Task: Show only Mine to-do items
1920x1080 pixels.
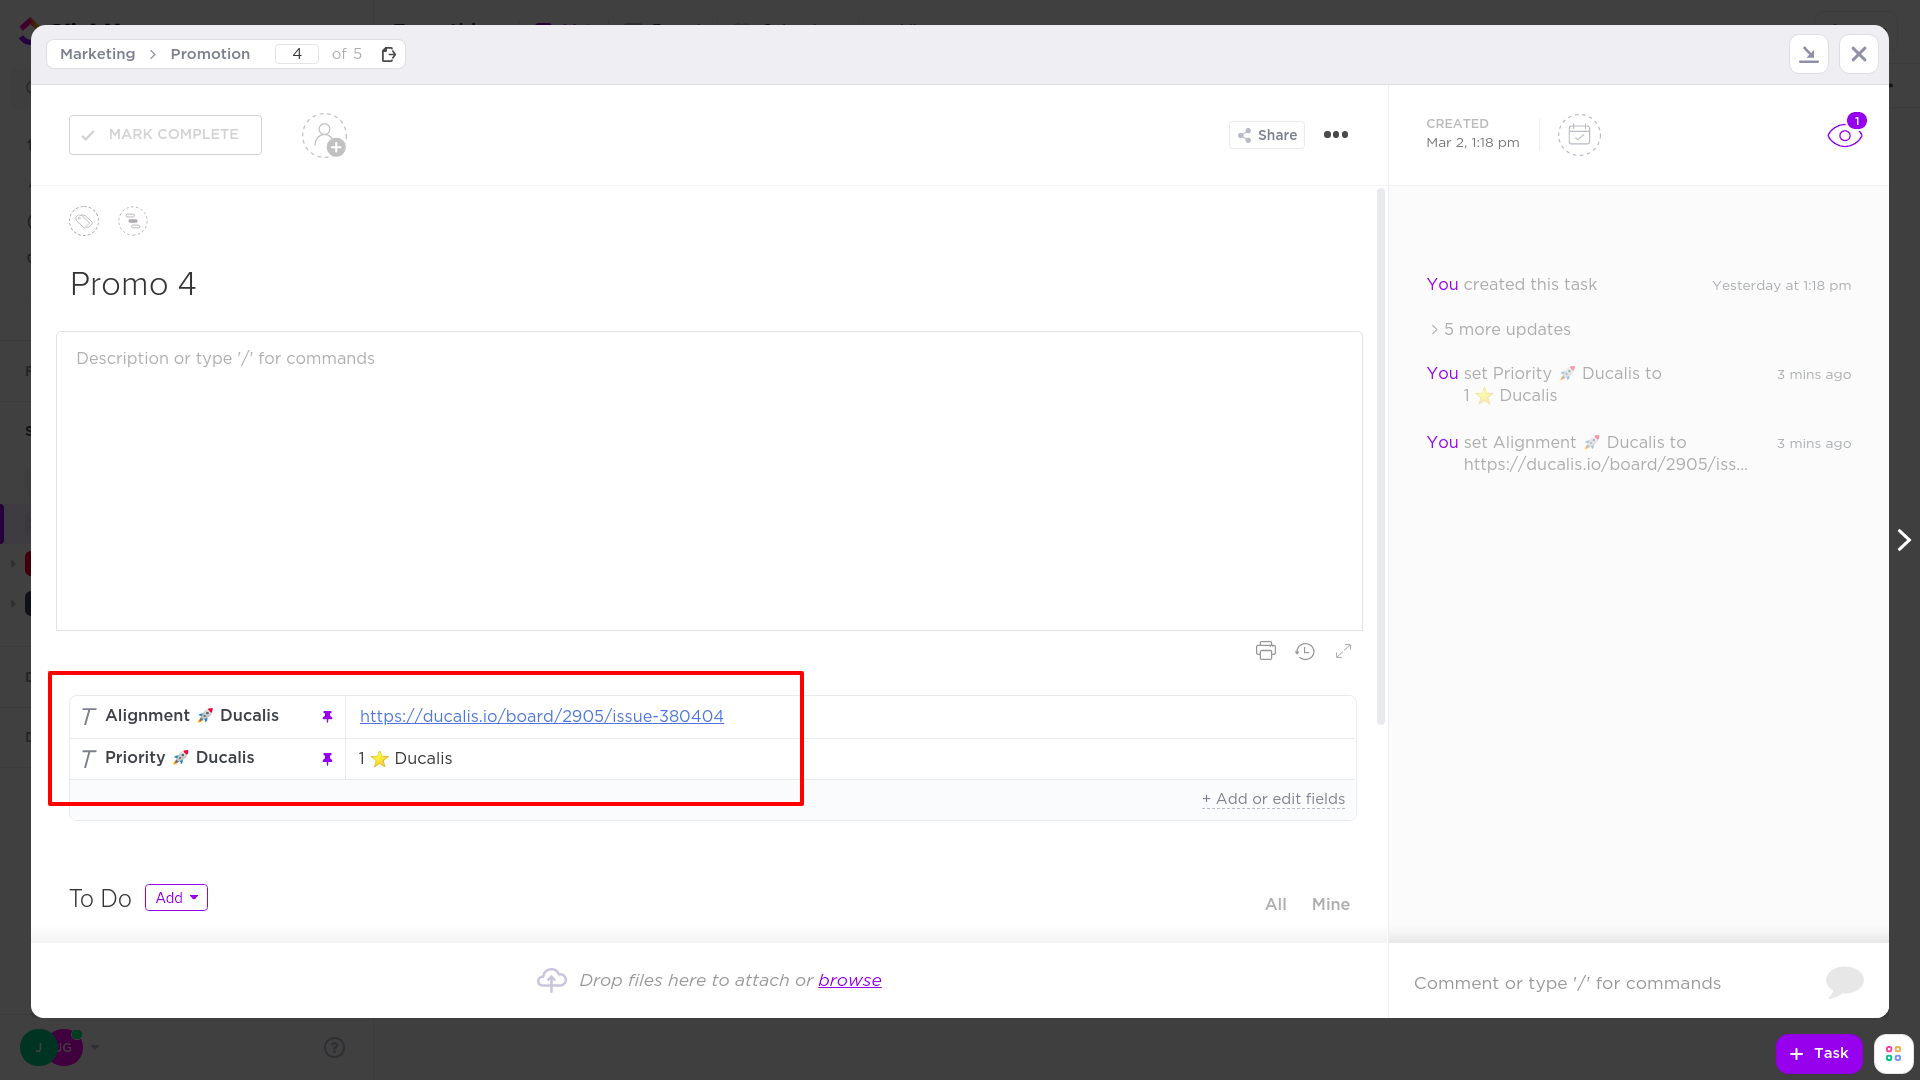Action: pos(1331,904)
